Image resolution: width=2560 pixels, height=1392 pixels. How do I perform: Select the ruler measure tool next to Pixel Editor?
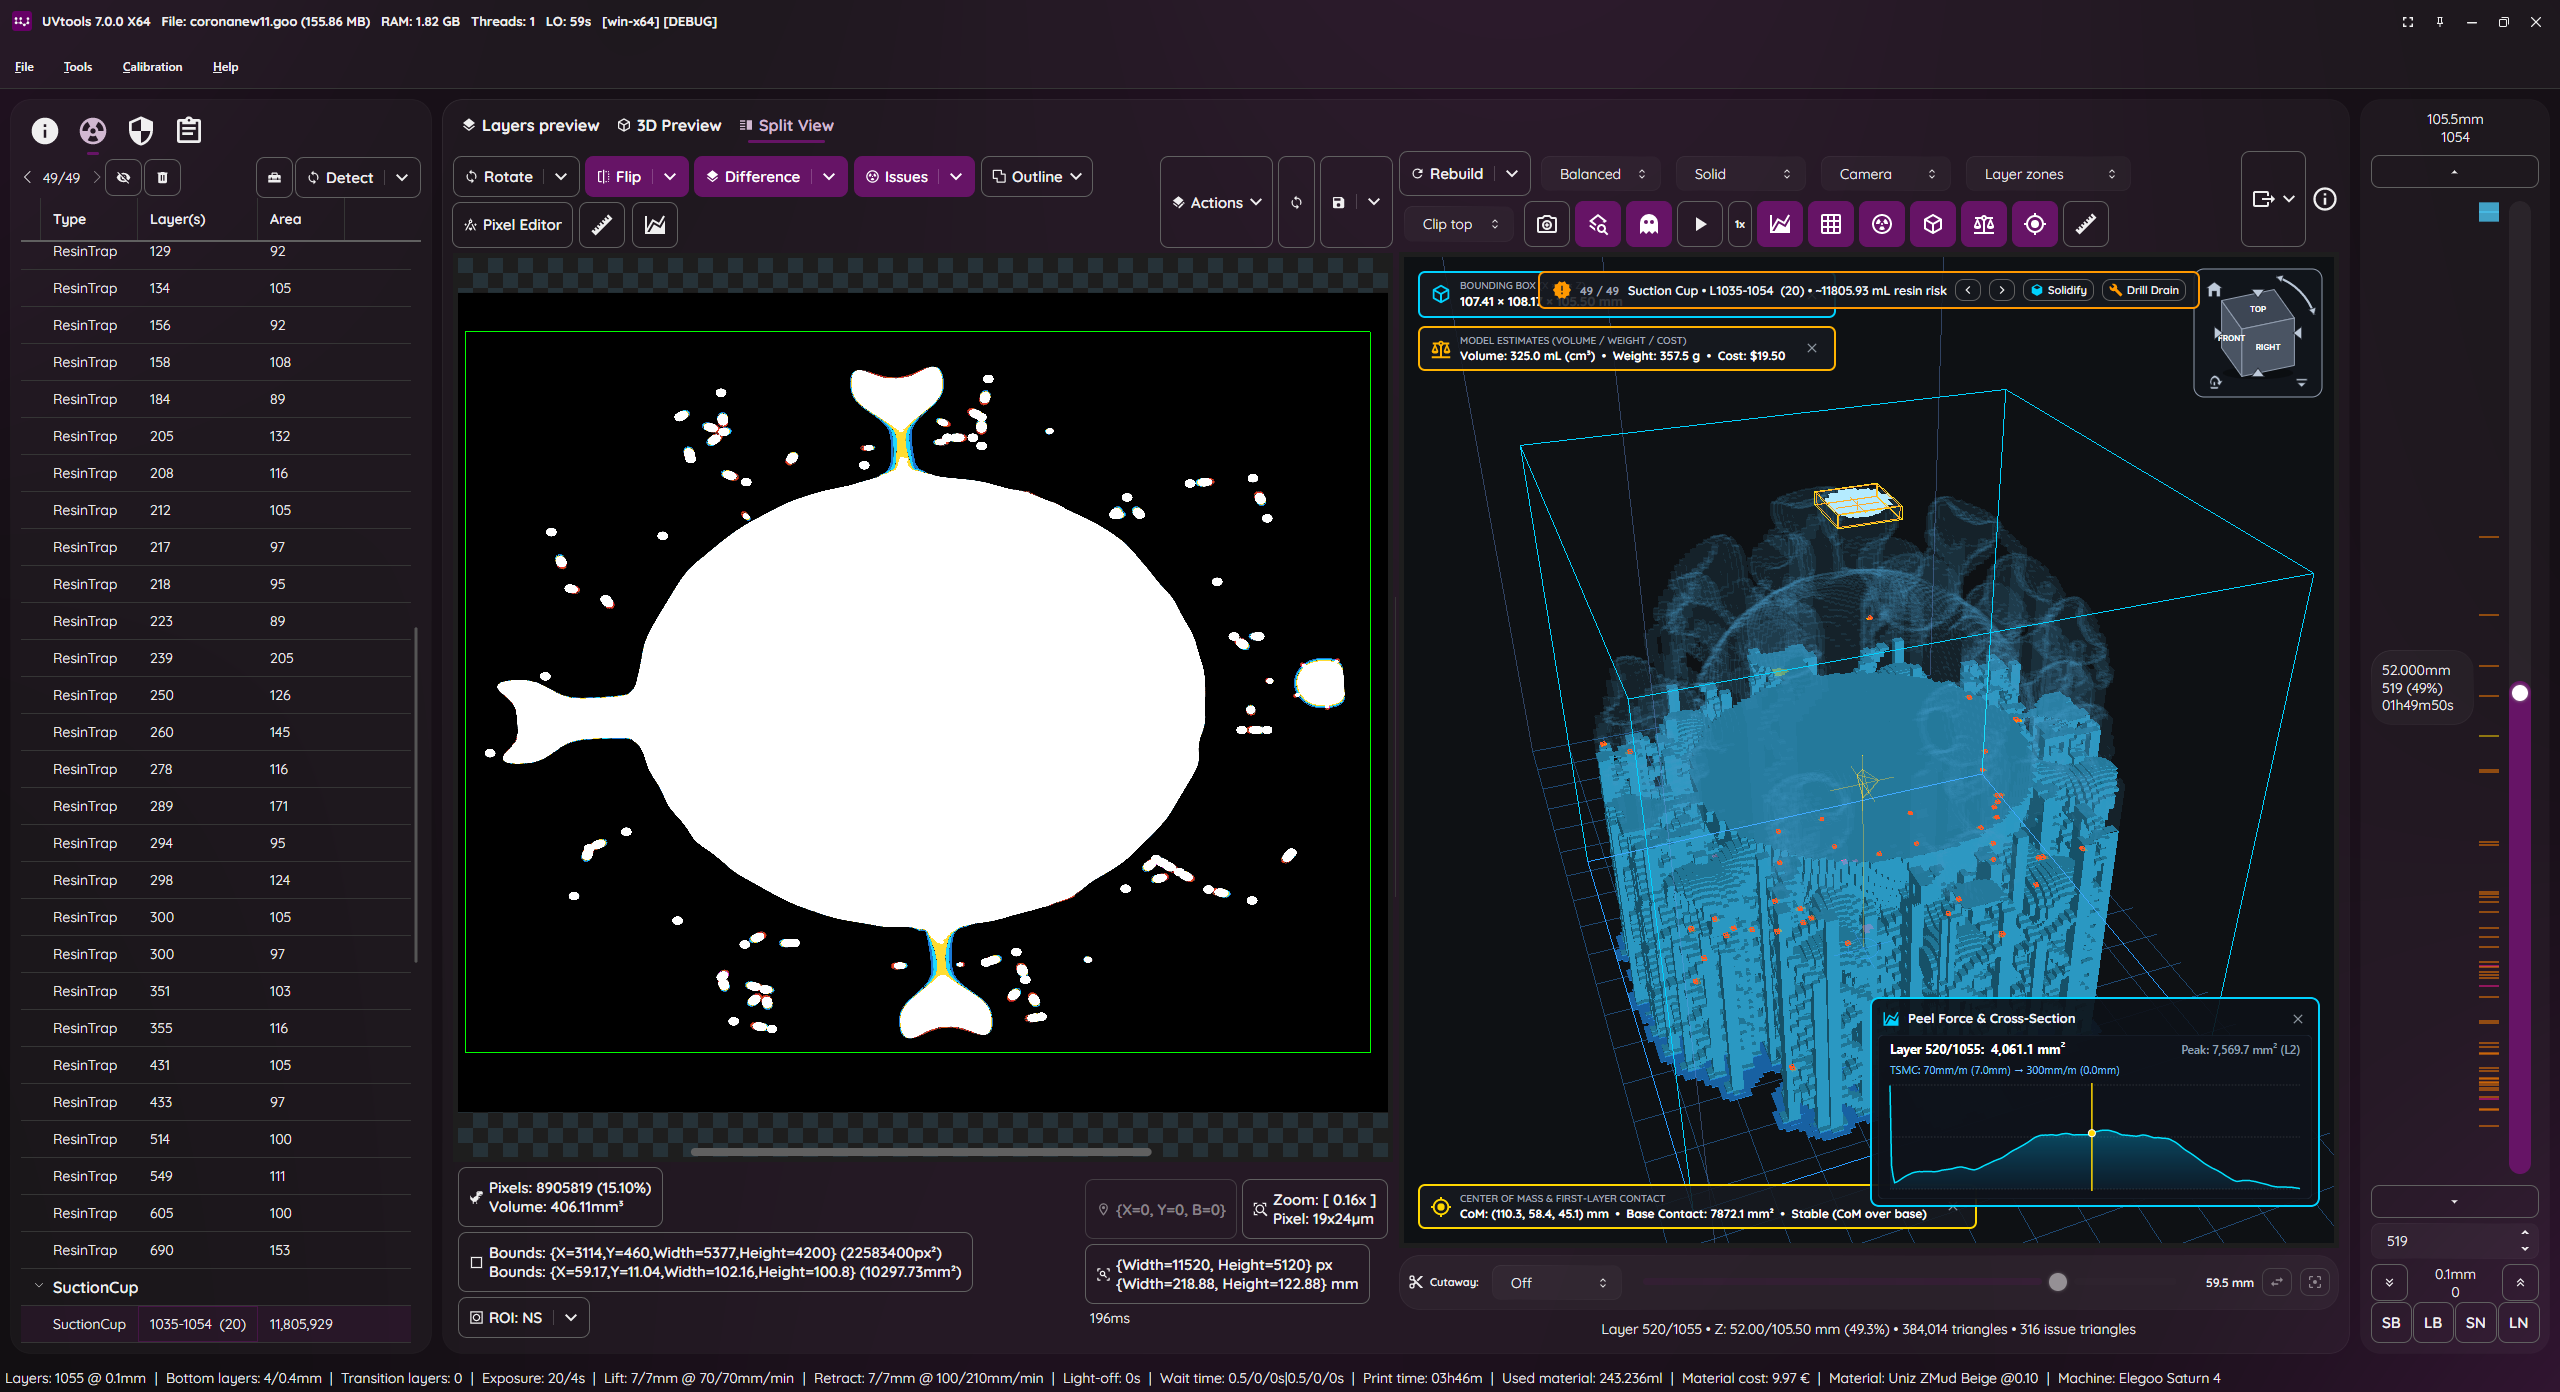coord(602,225)
